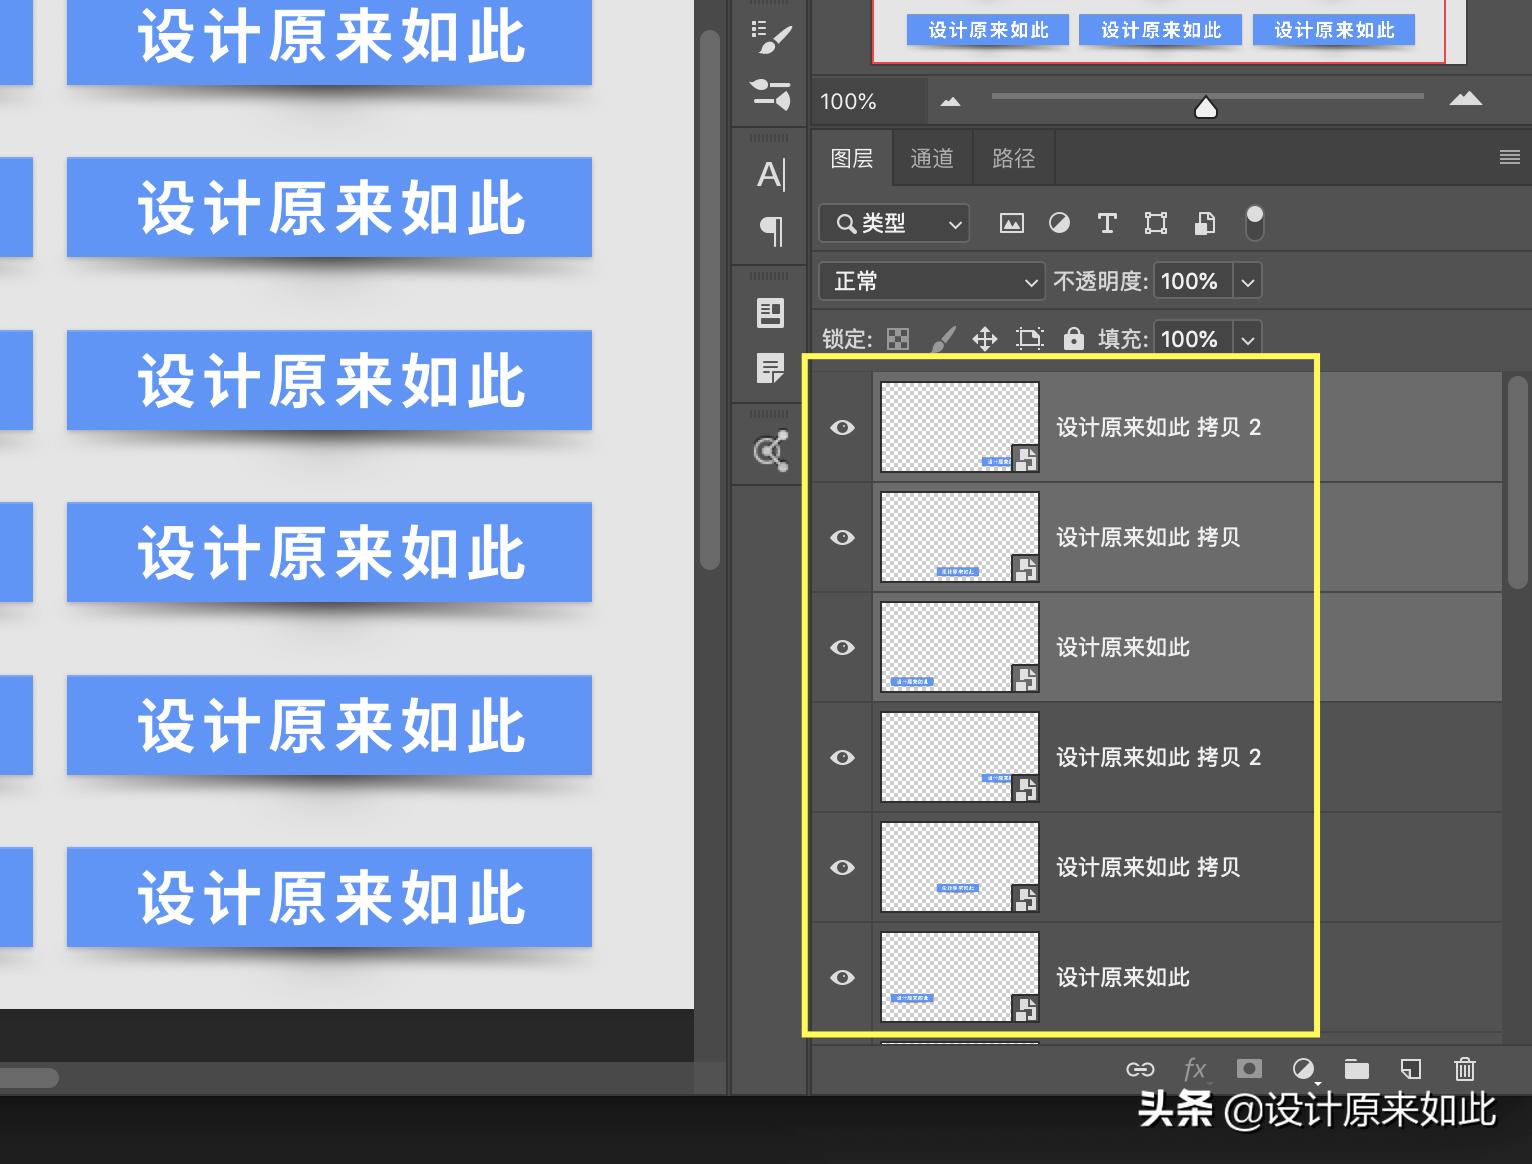Select the Text layer filter icon
The image size is (1532, 1164).
[1106, 223]
